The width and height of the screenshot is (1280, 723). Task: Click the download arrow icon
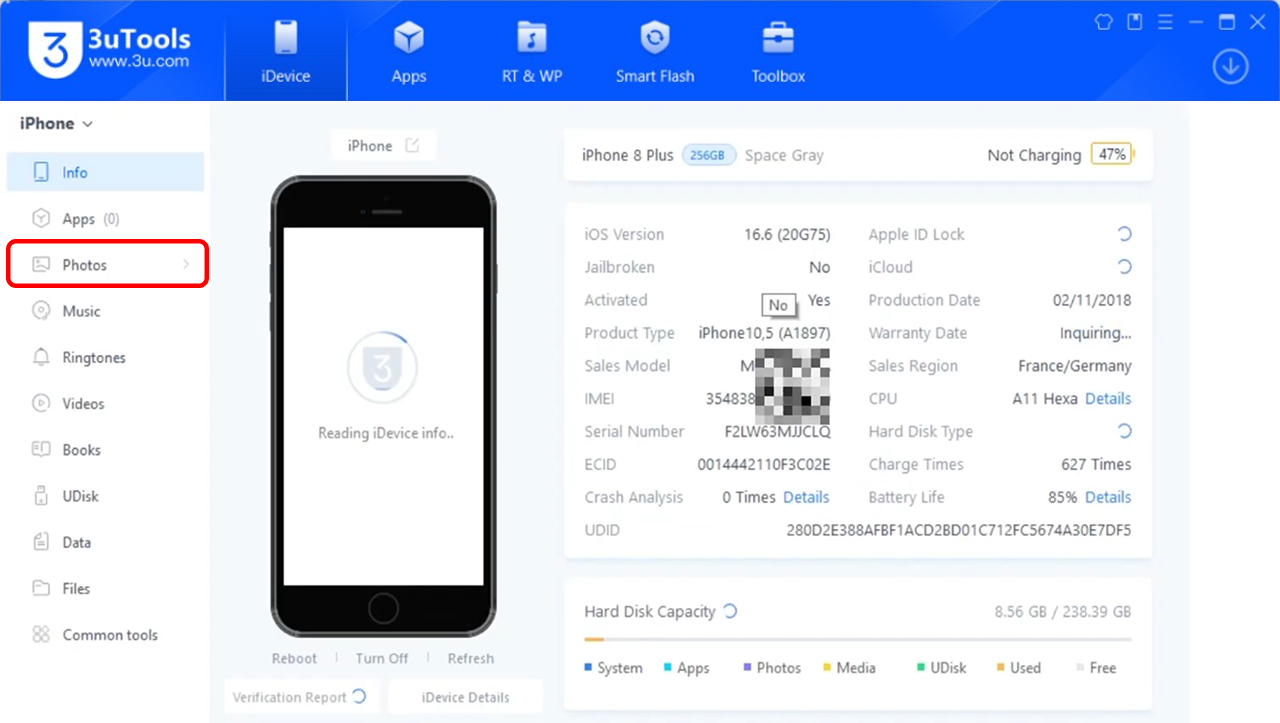1230,66
